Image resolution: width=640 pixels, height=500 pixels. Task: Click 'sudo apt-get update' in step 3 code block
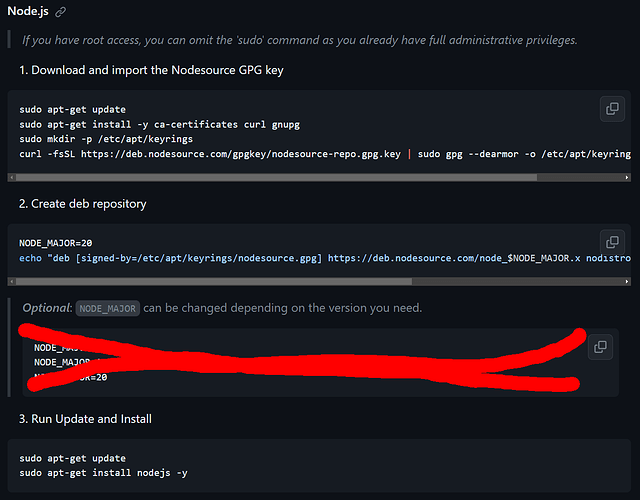(73, 458)
